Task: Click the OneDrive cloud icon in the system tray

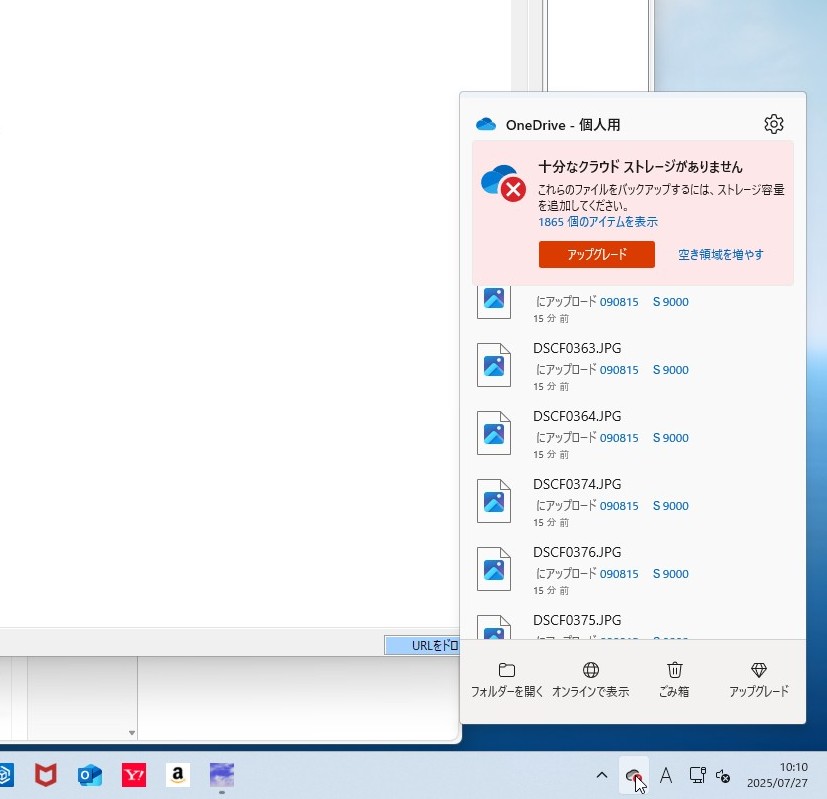Action: coord(633,775)
